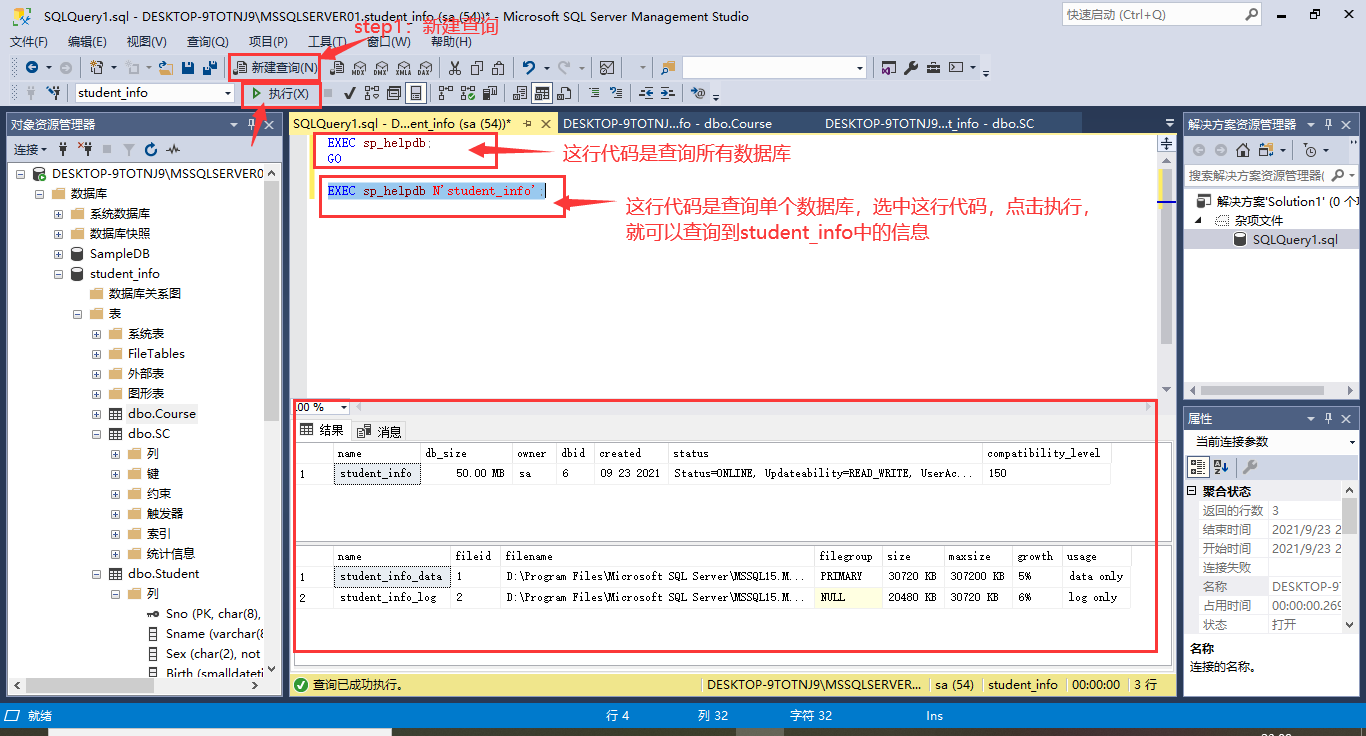Click Disconnect icon in Object Explorer toolbar
The width and height of the screenshot is (1366, 736).
(85, 149)
